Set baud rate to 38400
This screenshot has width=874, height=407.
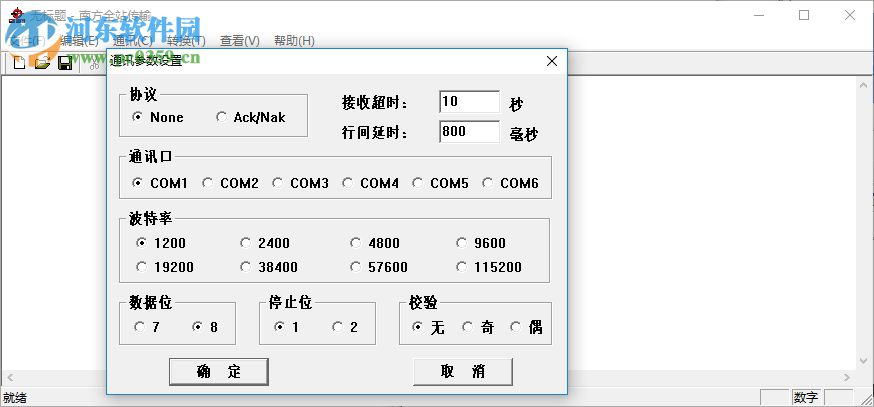tap(269, 267)
